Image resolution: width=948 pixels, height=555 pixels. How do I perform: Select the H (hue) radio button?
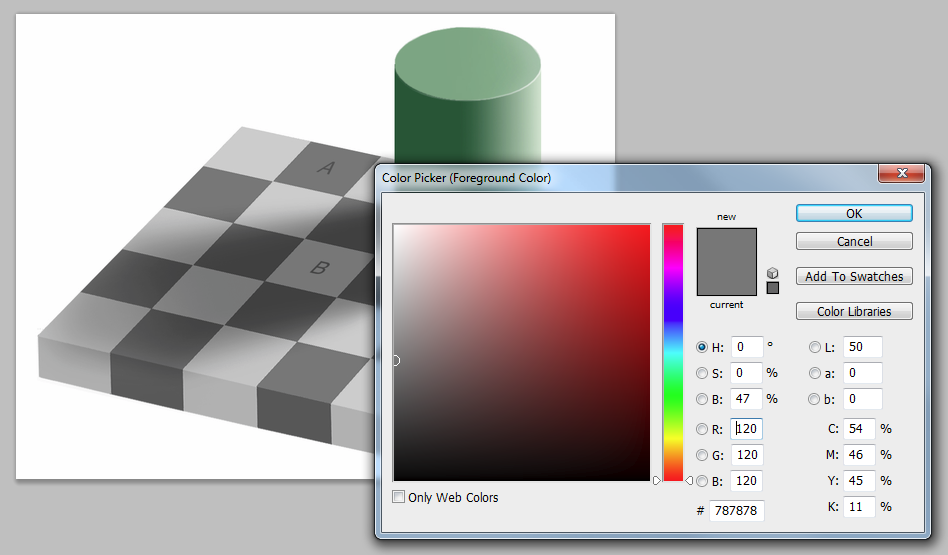[701, 347]
